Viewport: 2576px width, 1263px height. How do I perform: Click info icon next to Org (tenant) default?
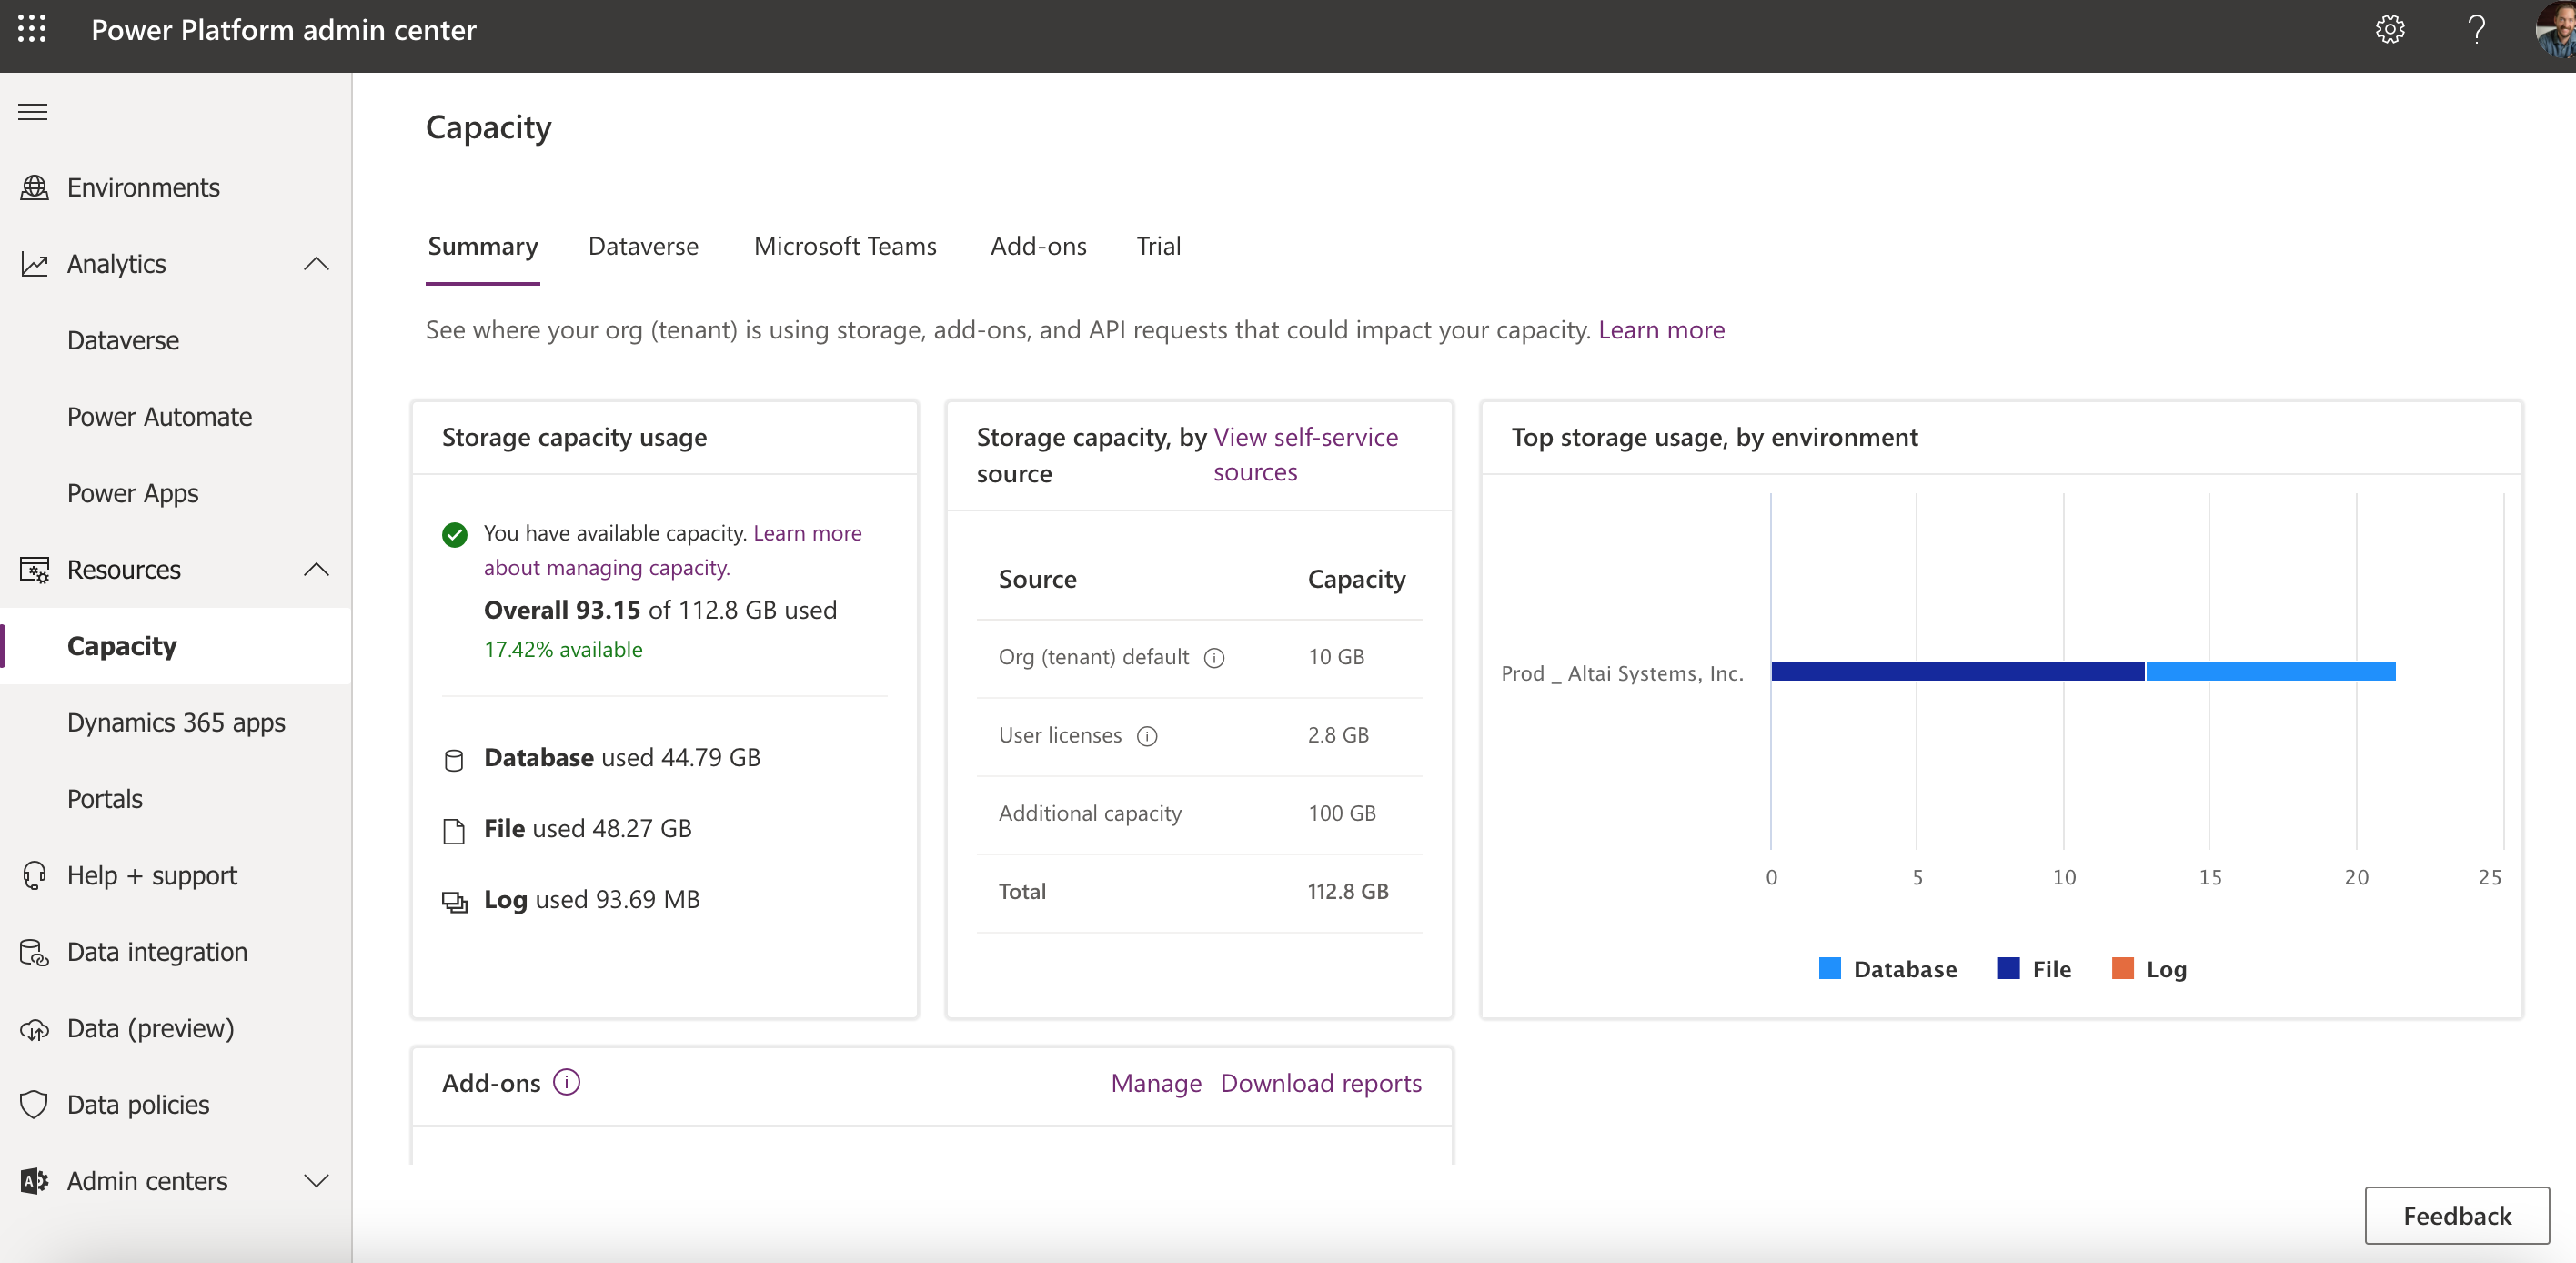click(x=1214, y=657)
